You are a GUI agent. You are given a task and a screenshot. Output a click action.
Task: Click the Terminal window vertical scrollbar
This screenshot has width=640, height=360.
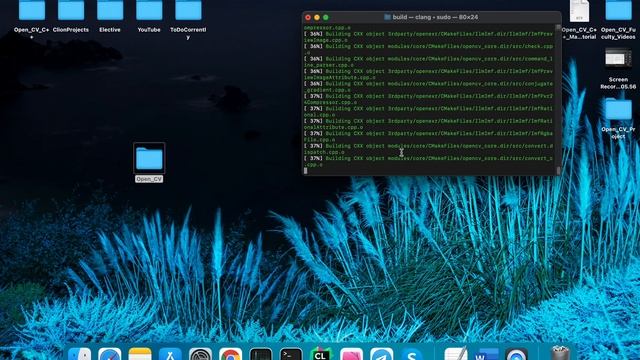[558, 99]
